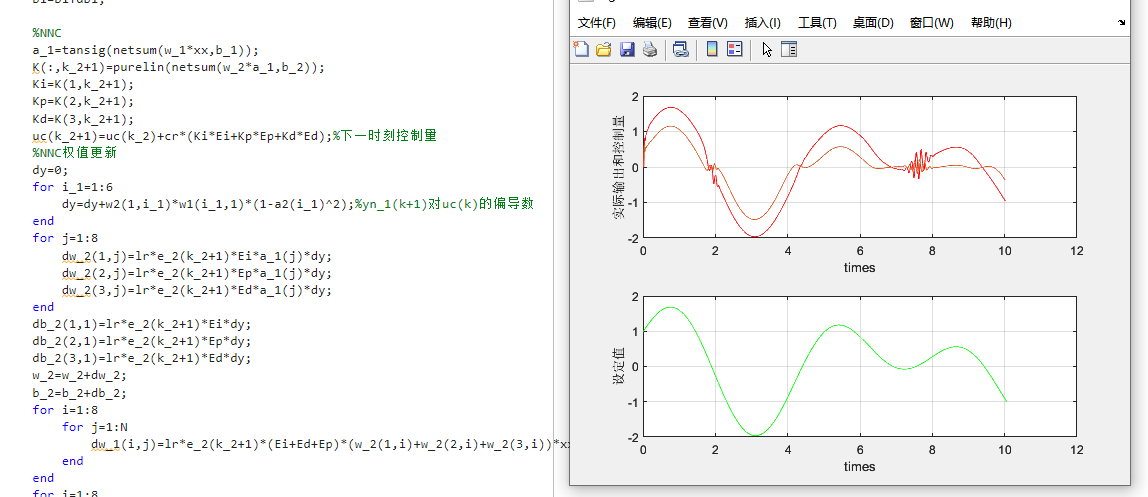
Task: Click the lower plot 'times' x-axis label
Action: coord(859,467)
